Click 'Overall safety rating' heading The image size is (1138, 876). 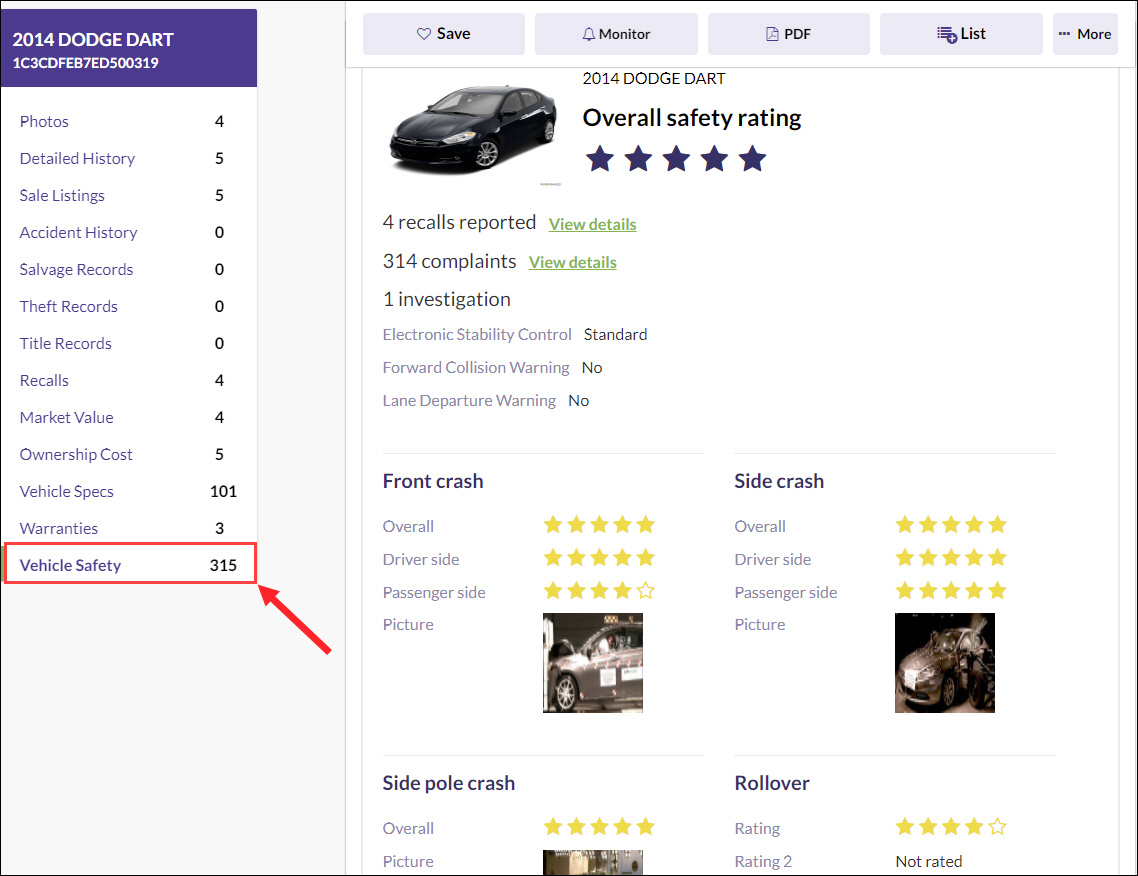(x=692, y=118)
